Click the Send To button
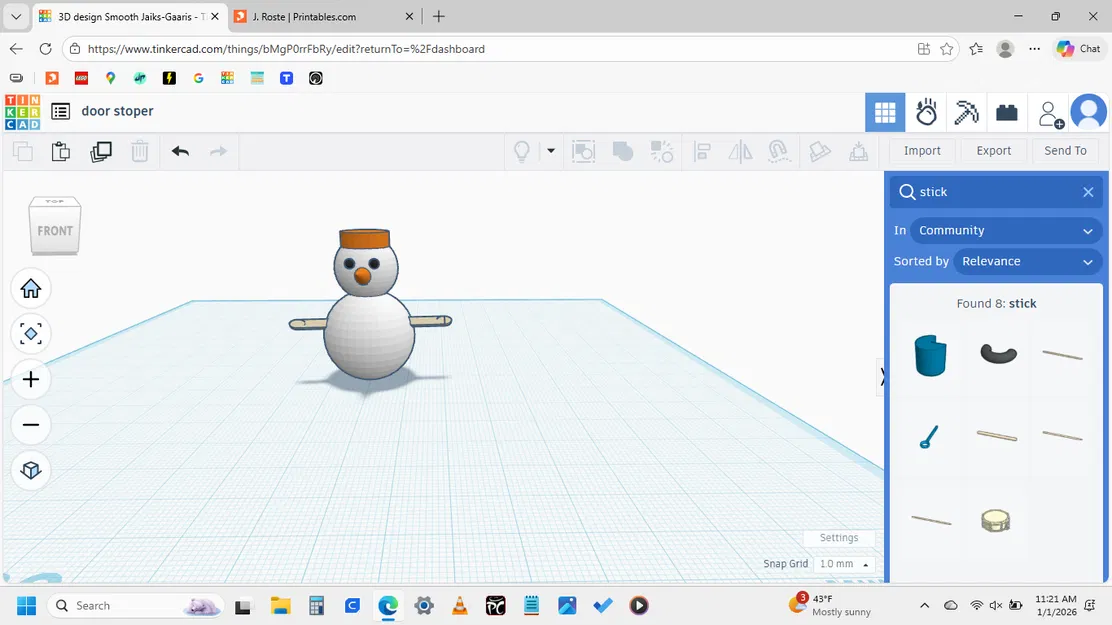 click(x=1065, y=150)
